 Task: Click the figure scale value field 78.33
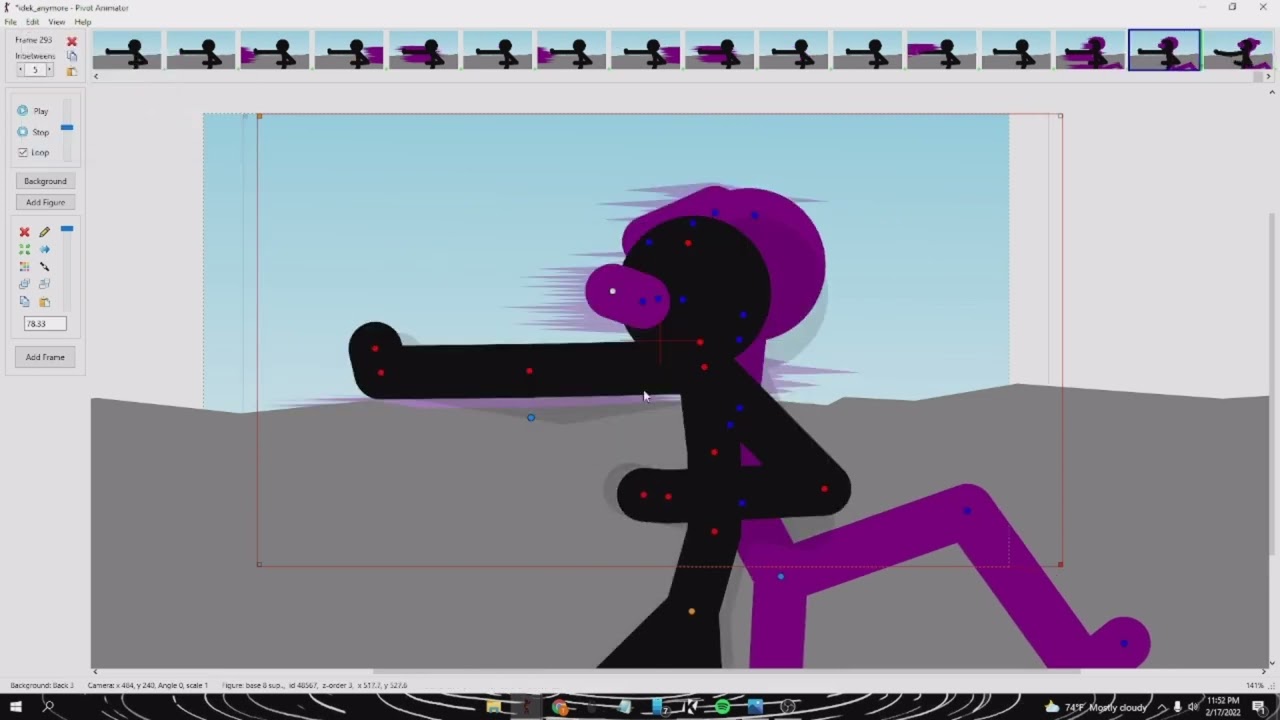(45, 324)
